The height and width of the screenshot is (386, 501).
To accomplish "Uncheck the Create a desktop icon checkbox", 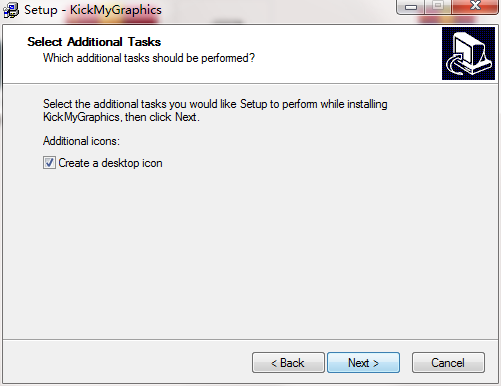I will coord(49,163).
